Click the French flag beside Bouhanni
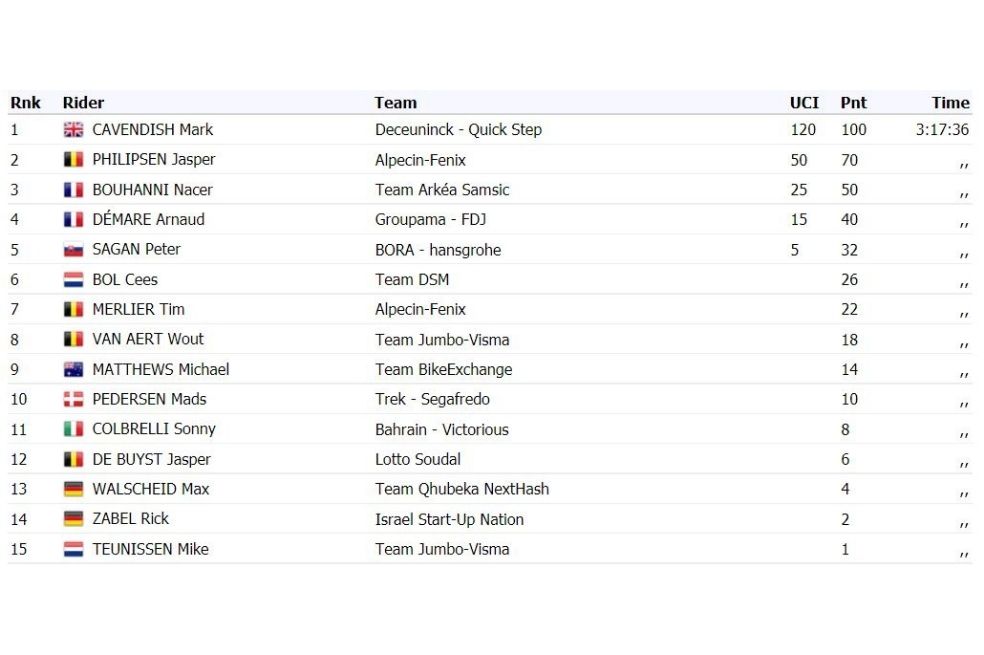The image size is (984, 655). click(73, 190)
